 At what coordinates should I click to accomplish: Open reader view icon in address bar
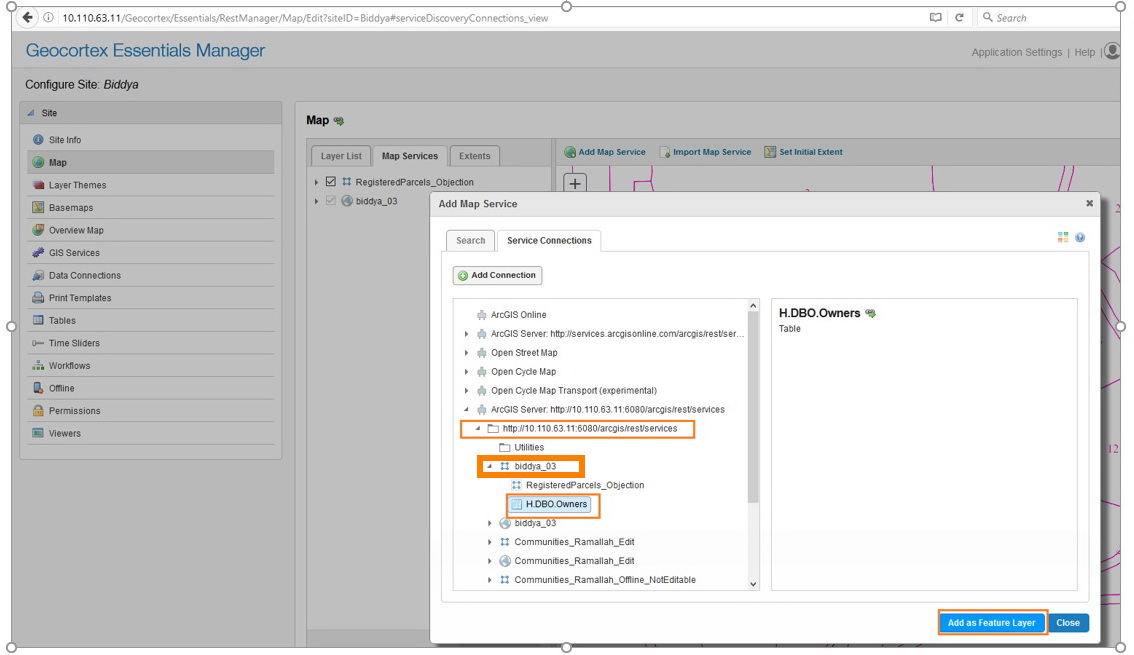[935, 17]
